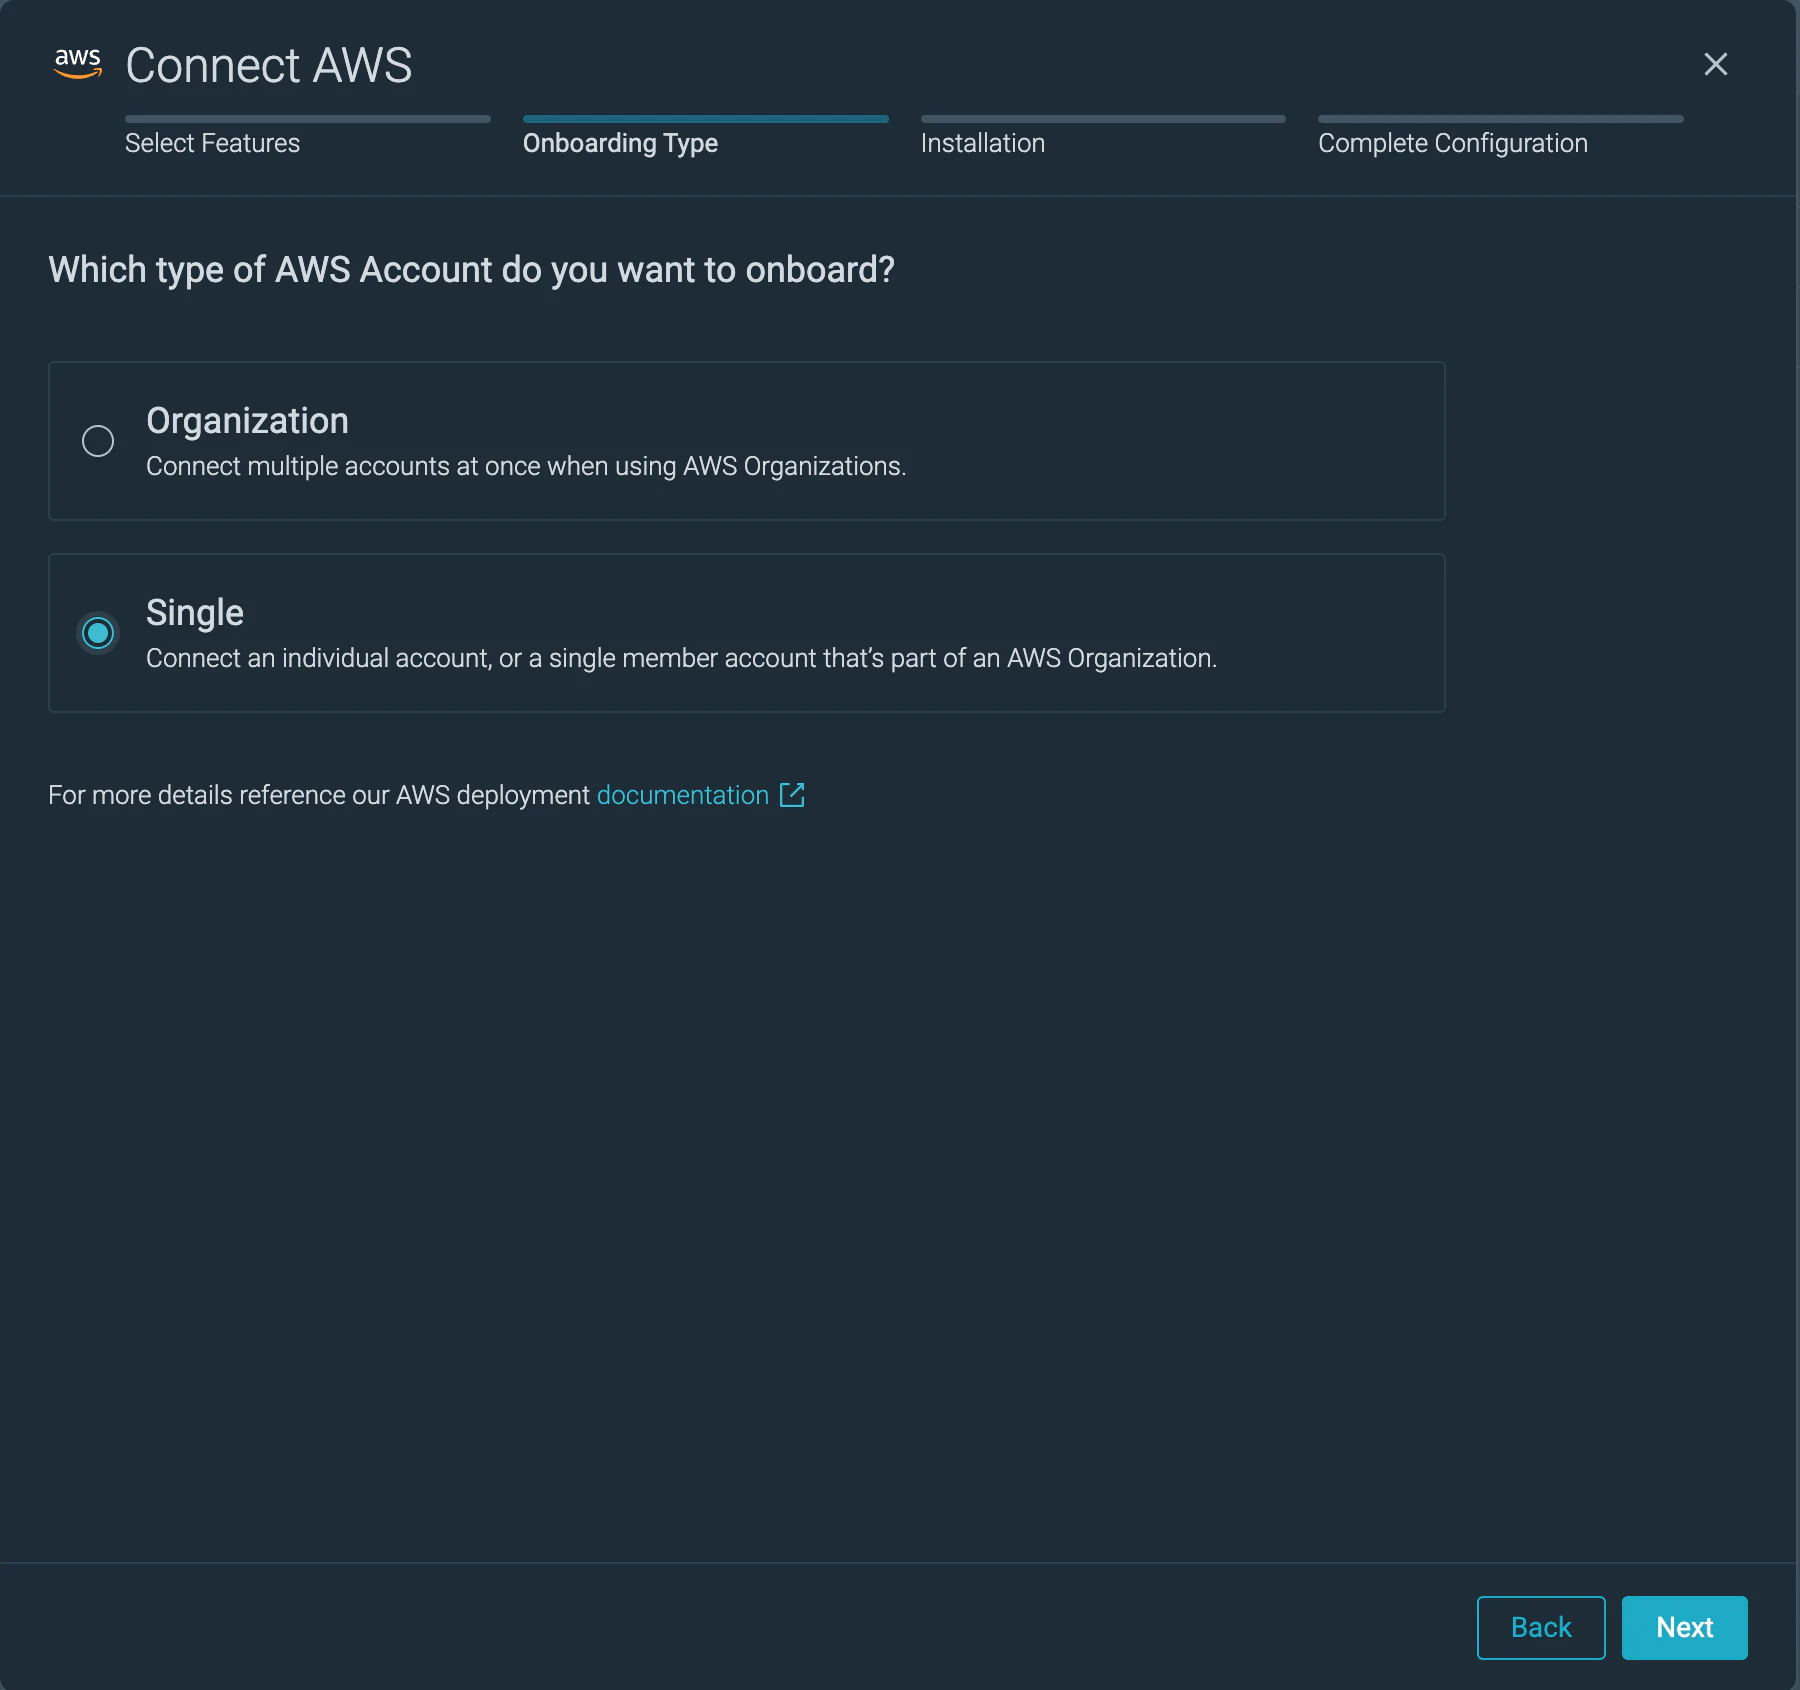This screenshot has width=1800, height=1690.
Task: Click the 'For more details reference' text
Action: click(x=319, y=795)
